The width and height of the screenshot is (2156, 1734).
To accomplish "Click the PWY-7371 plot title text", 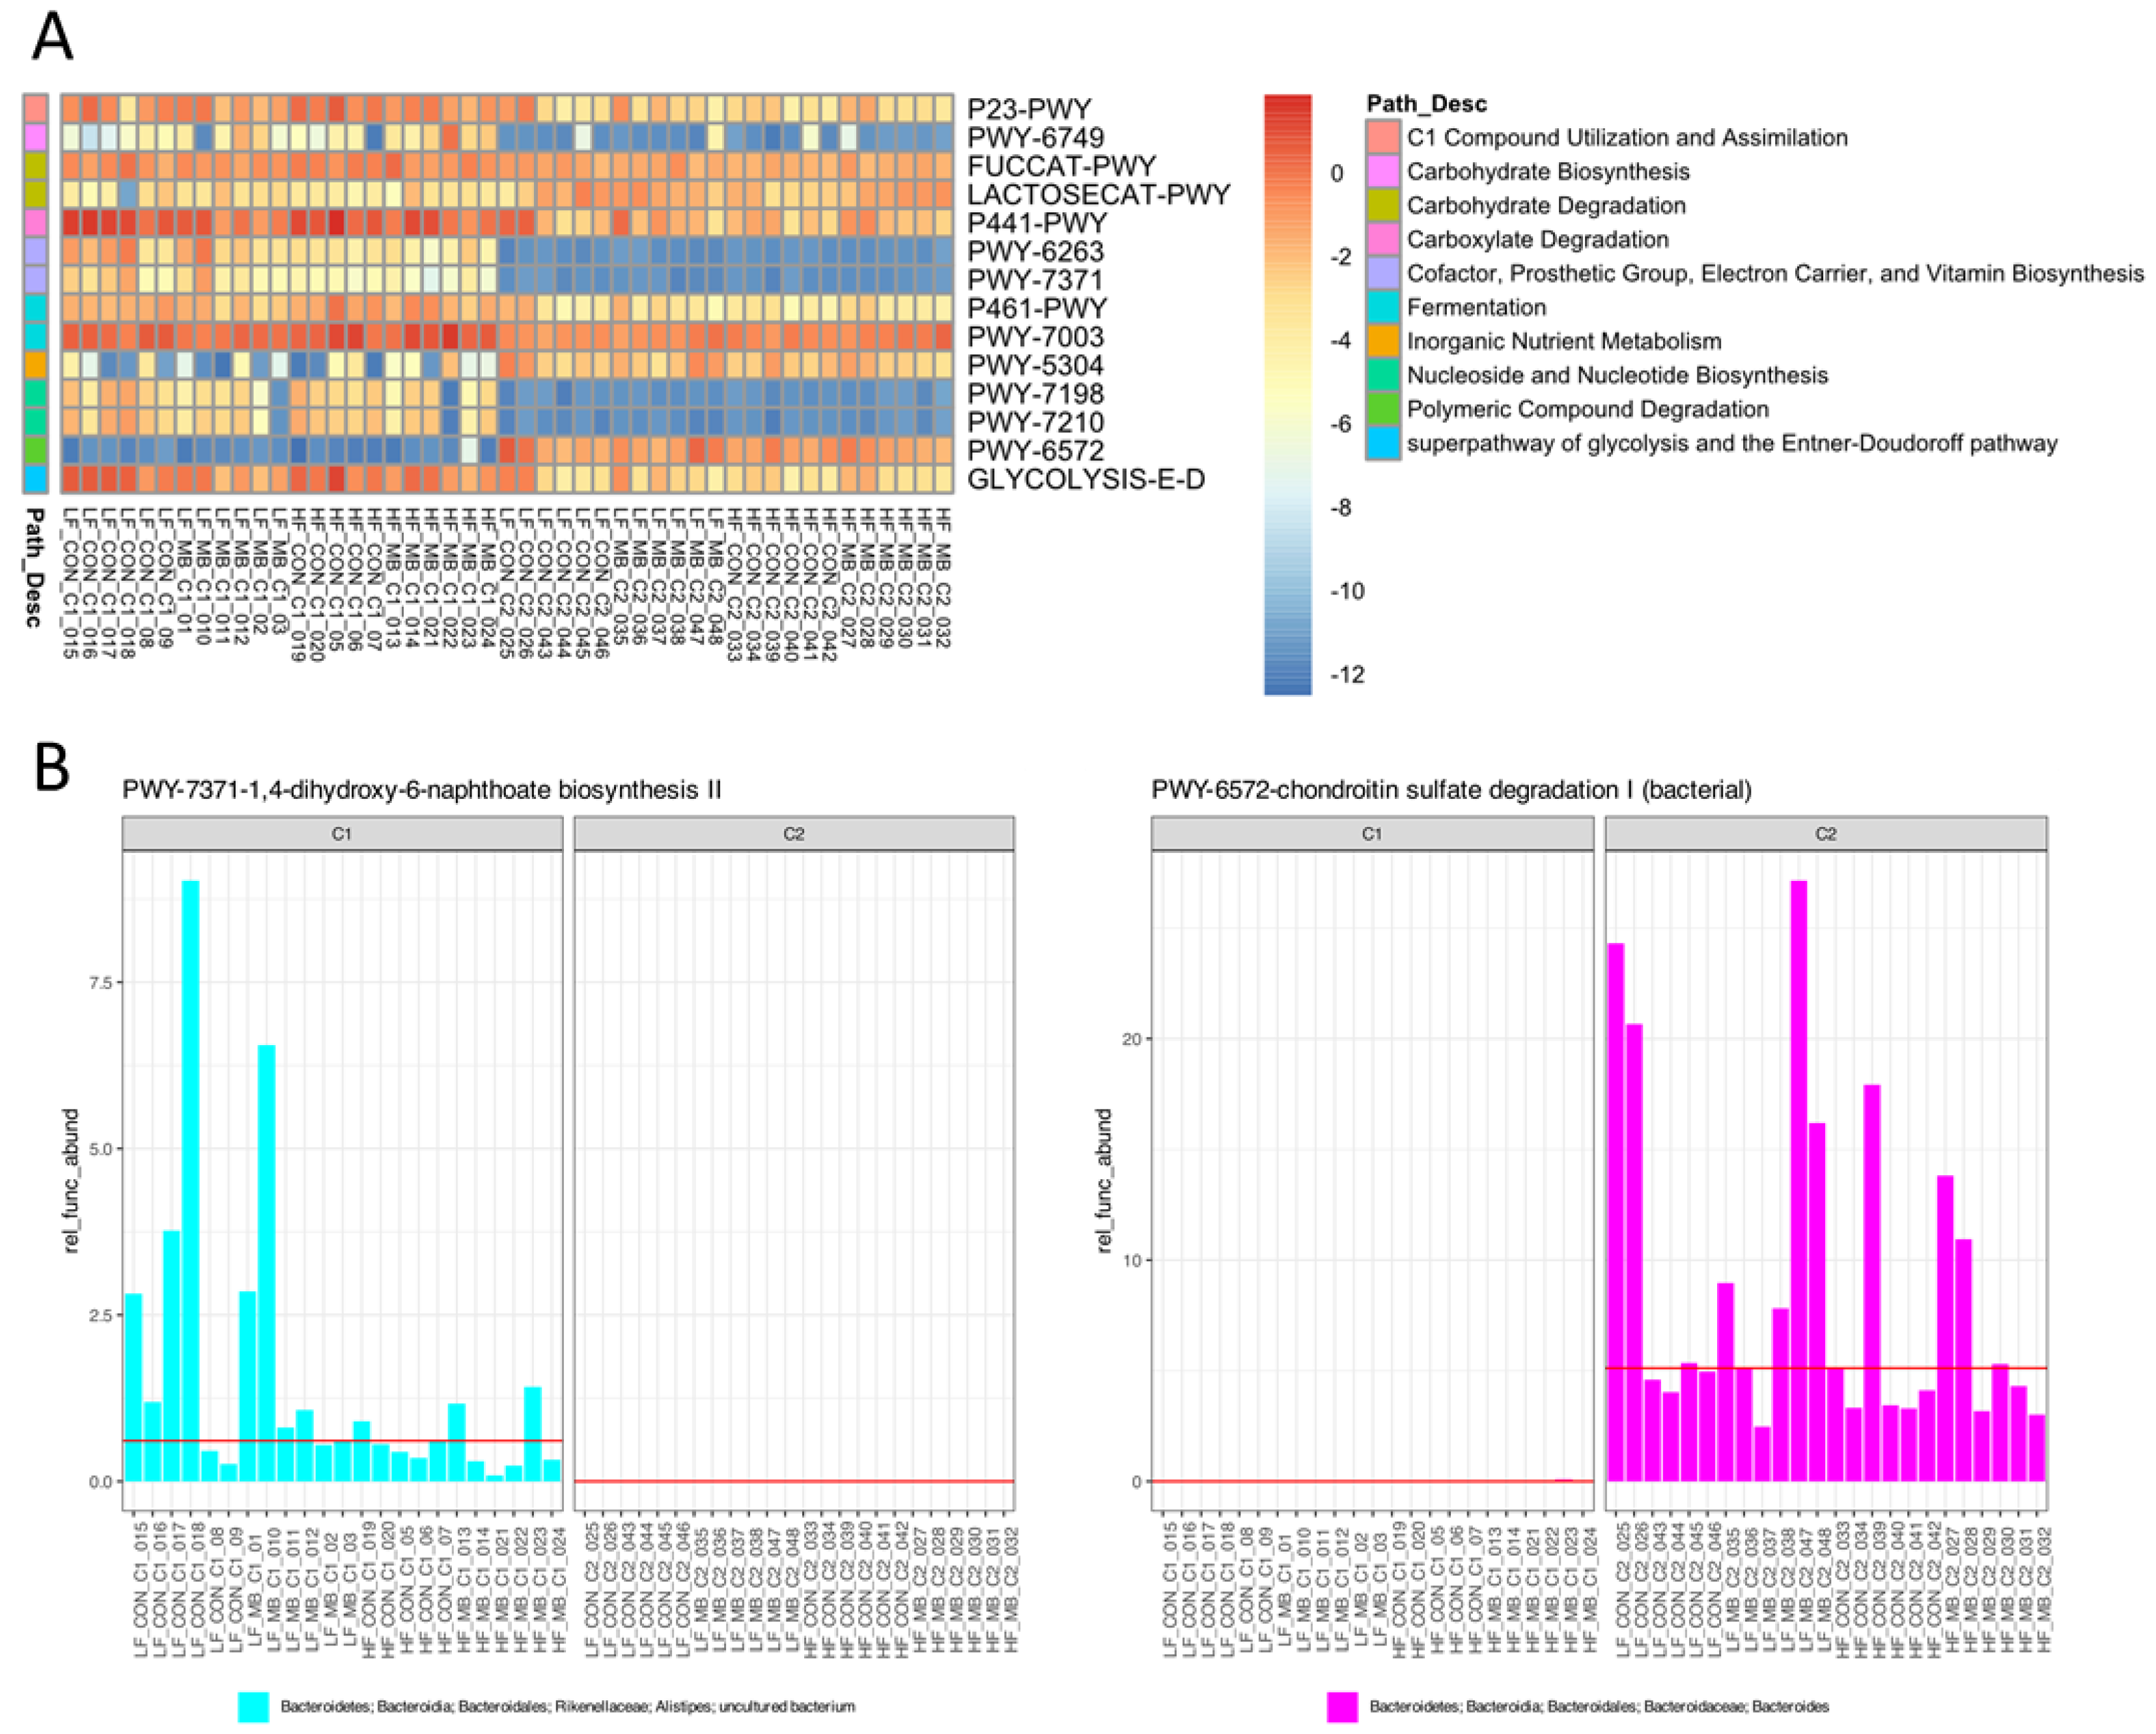I will coord(421,790).
